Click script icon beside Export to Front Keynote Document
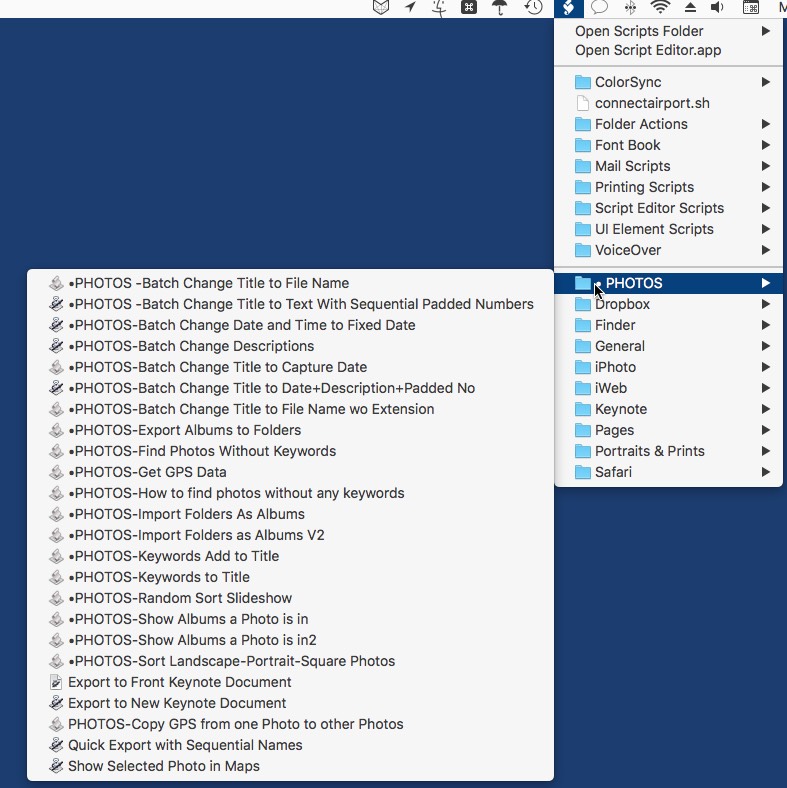This screenshot has width=787, height=788. coord(56,682)
